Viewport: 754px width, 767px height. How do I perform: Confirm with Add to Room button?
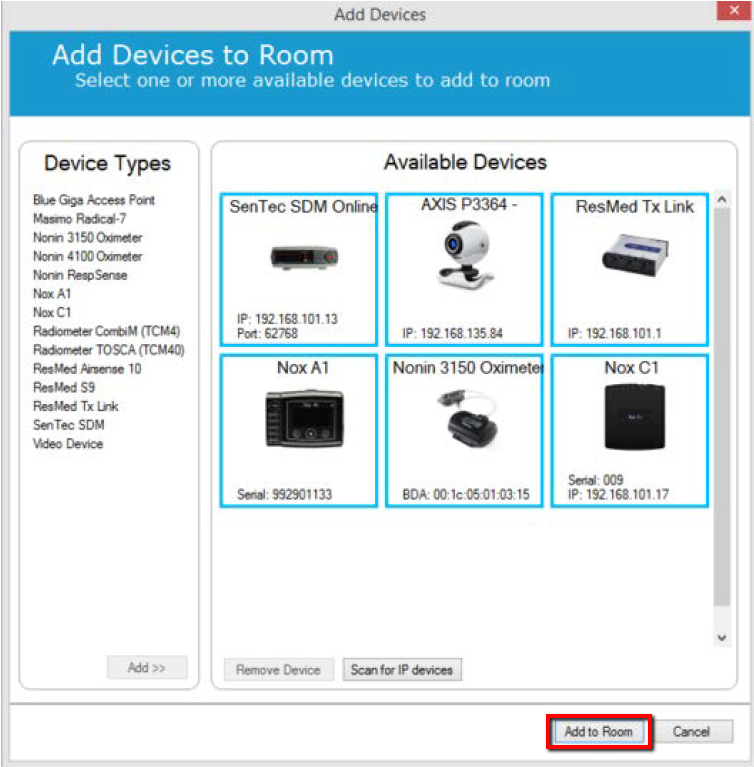(599, 732)
